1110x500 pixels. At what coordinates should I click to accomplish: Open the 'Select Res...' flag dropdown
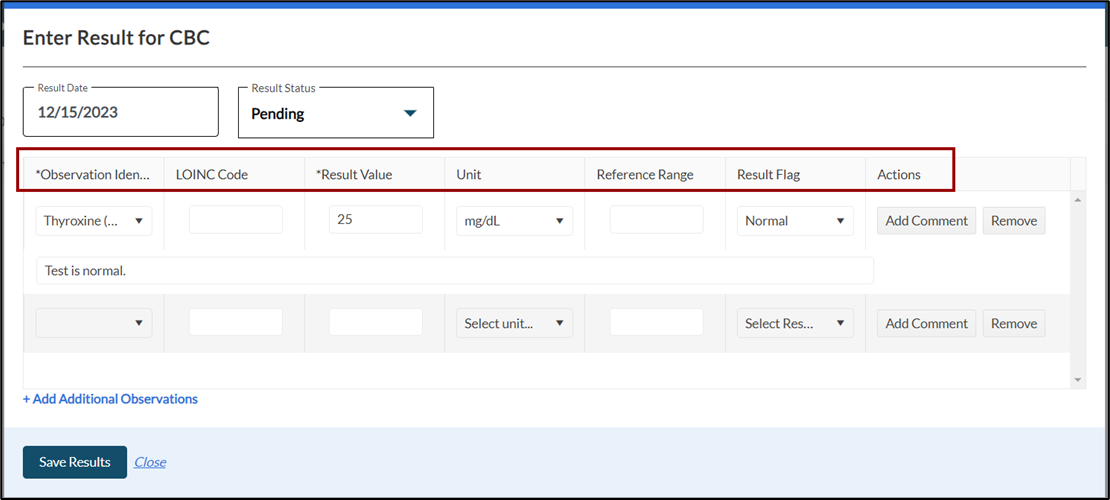795,323
